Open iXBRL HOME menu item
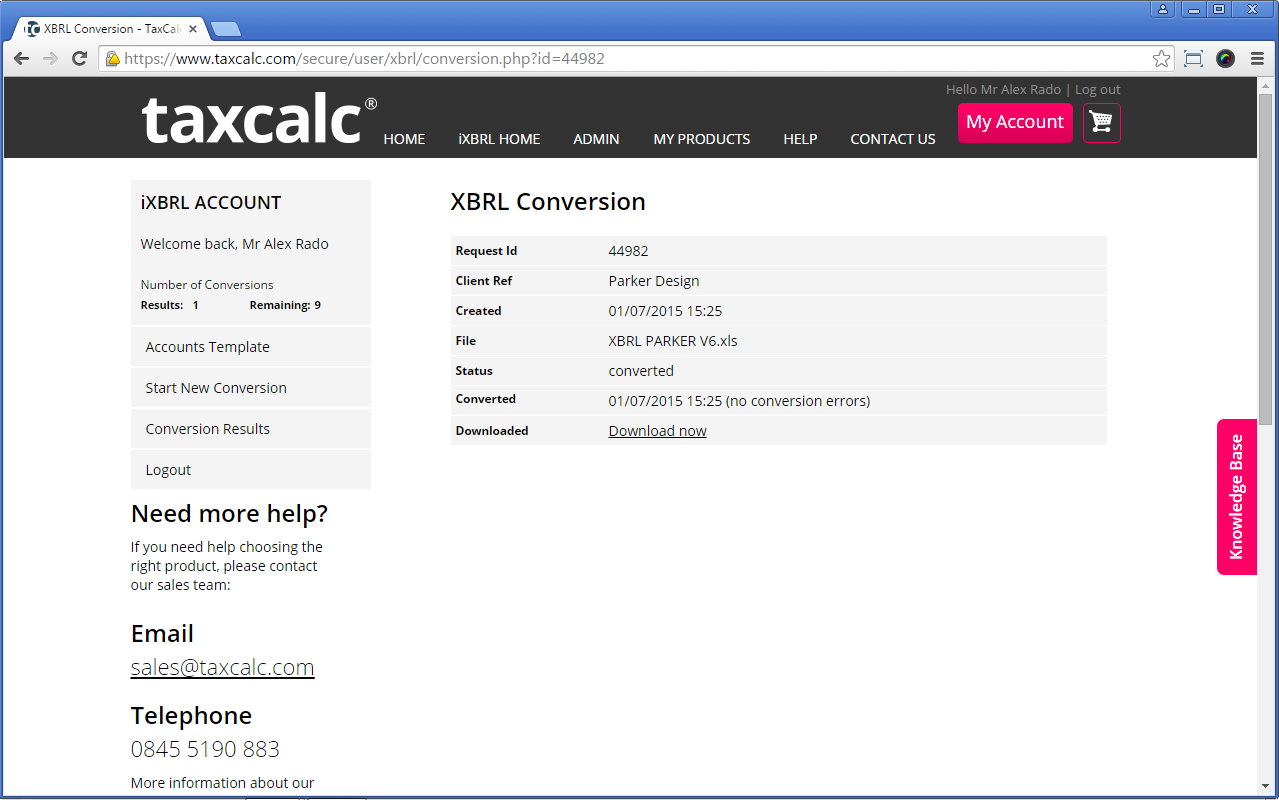The height and width of the screenshot is (800, 1279). coord(499,139)
